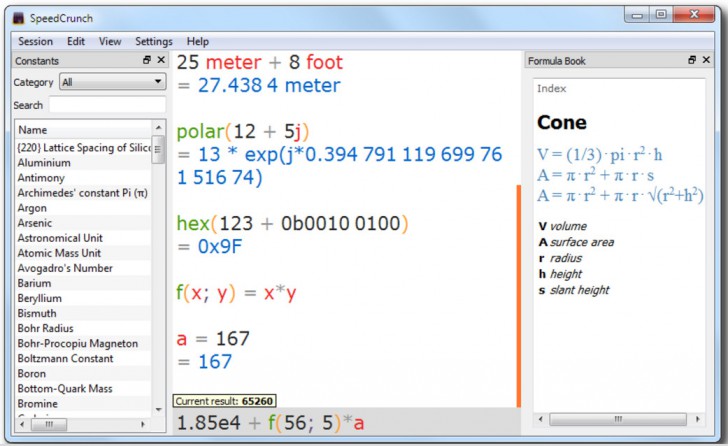Select {220} Lattice Spacing of Silicon constant
Viewport: 728px width, 446px height.
[x=84, y=148]
